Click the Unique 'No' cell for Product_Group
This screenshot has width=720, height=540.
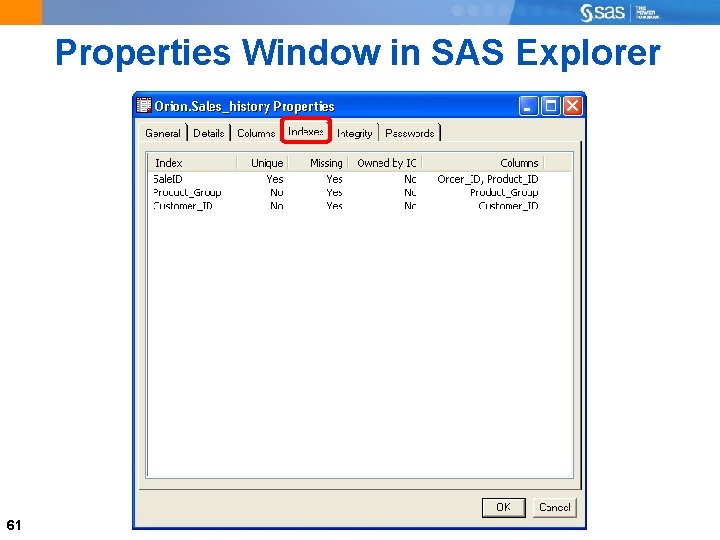coord(276,192)
